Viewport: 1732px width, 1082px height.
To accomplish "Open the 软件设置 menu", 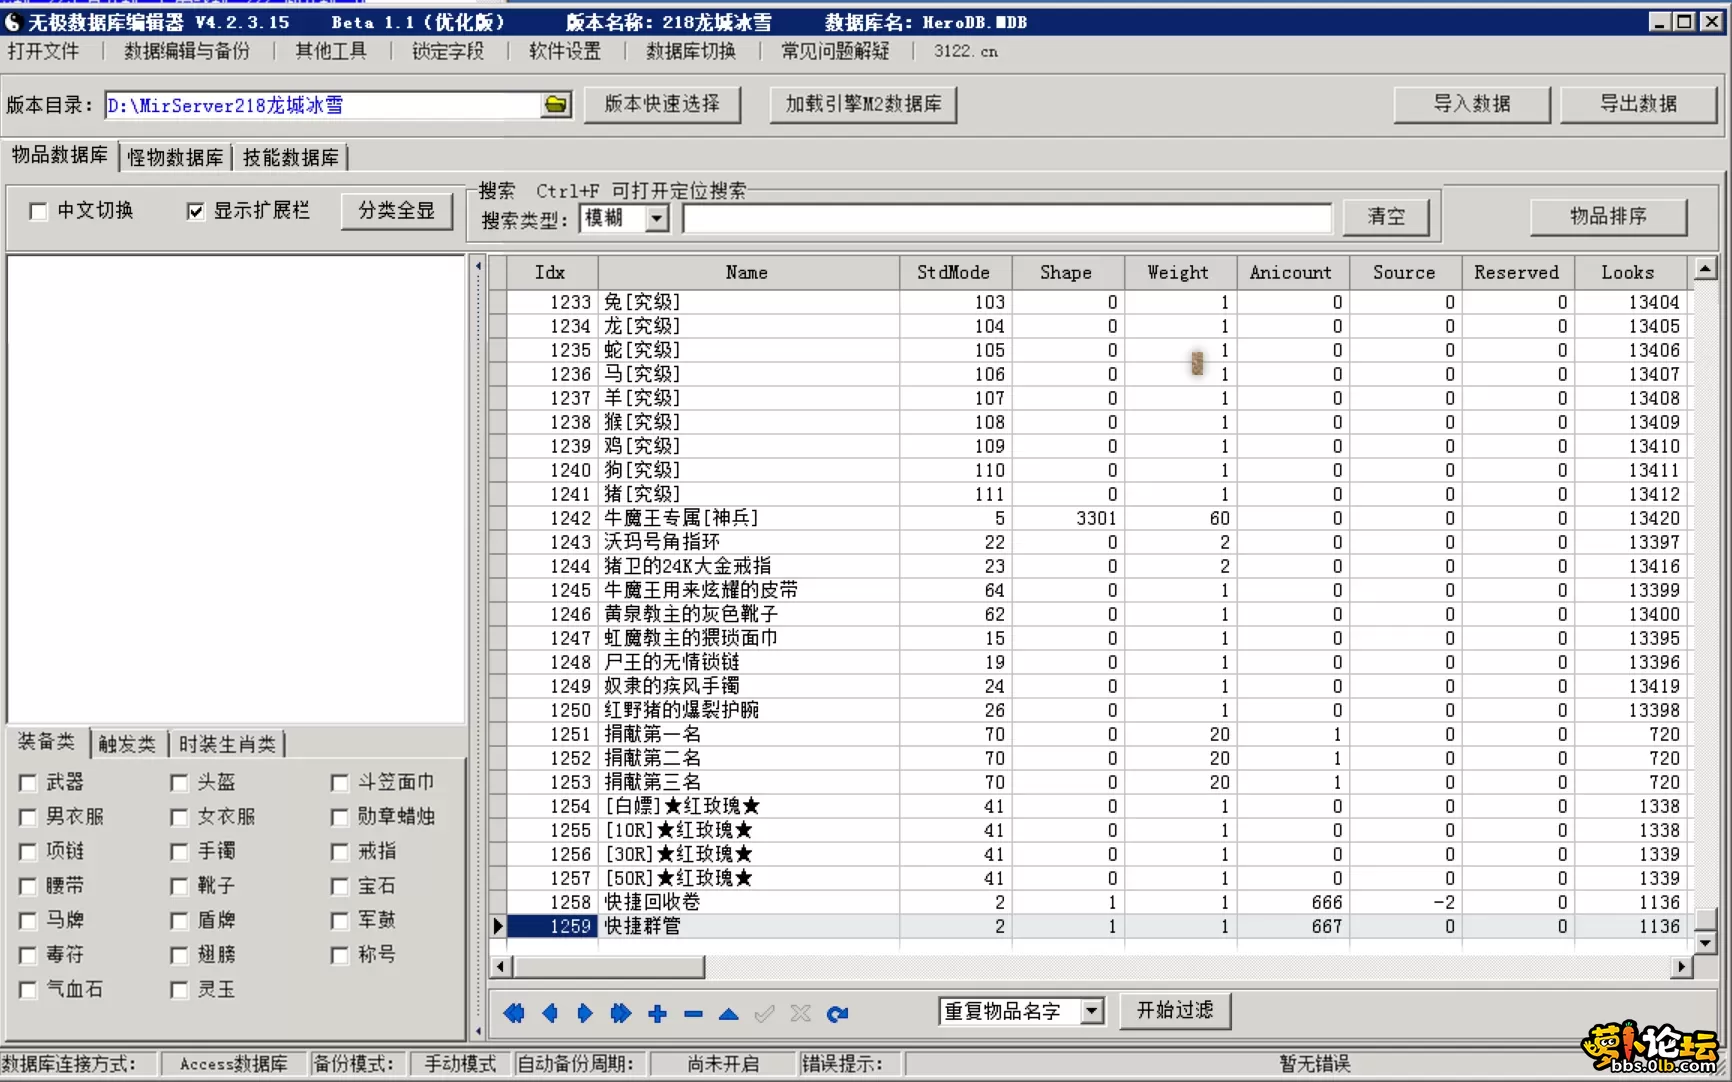I will (565, 51).
